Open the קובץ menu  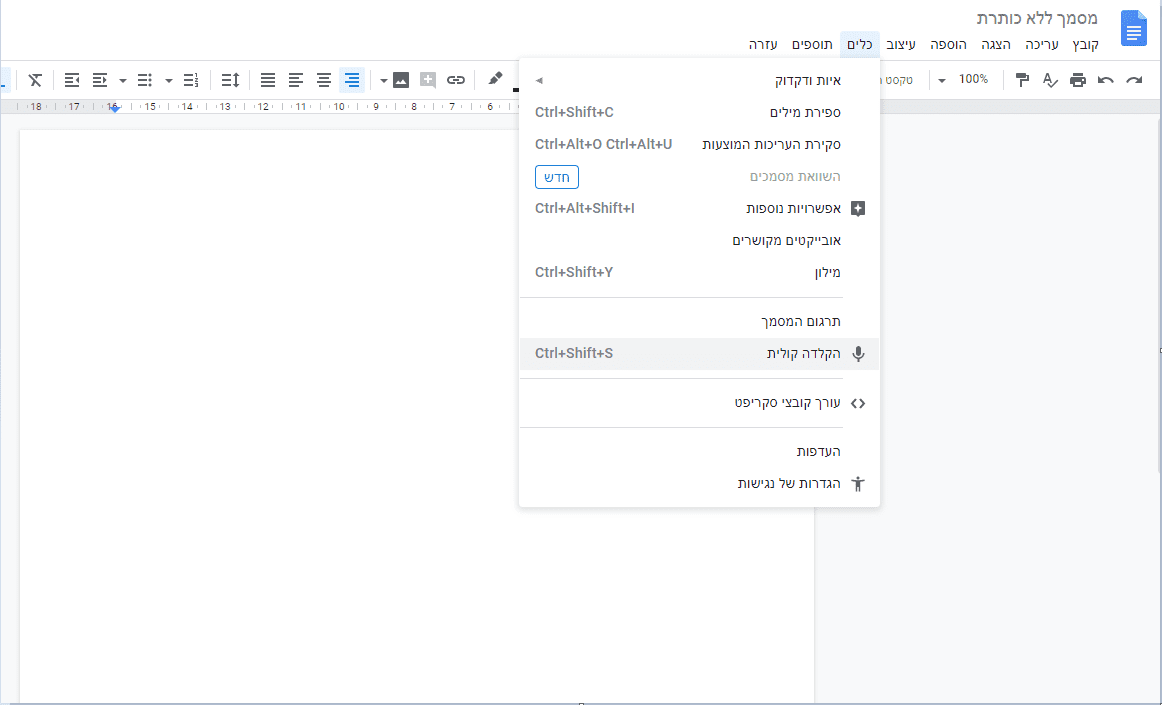(1085, 44)
